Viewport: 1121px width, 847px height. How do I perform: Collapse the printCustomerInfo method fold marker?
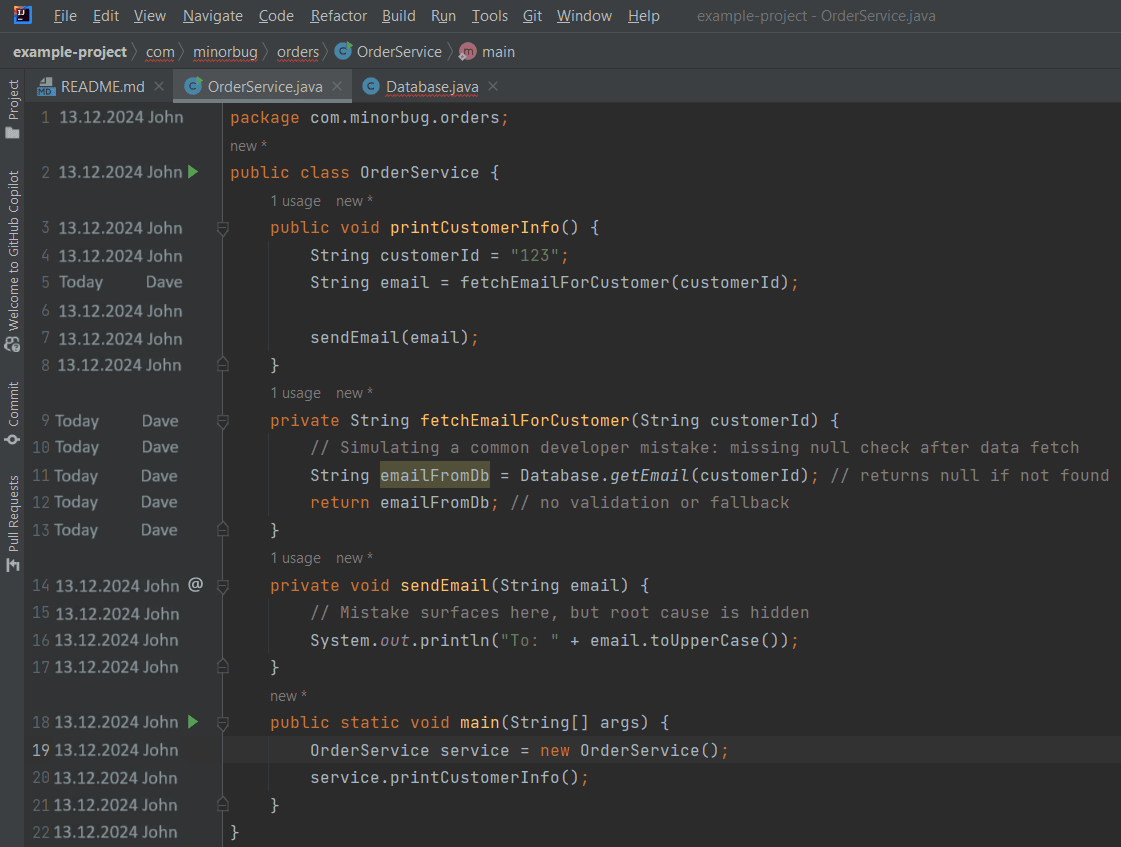pos(223,228)
